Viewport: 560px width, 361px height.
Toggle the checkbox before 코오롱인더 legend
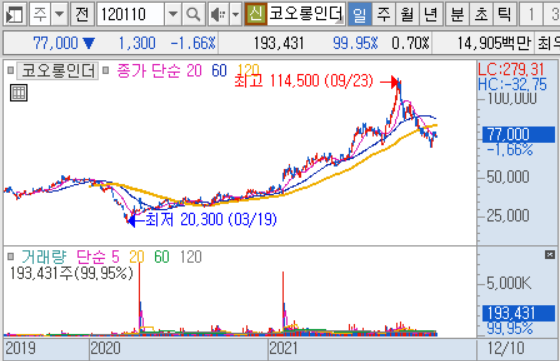click(11, 70)
